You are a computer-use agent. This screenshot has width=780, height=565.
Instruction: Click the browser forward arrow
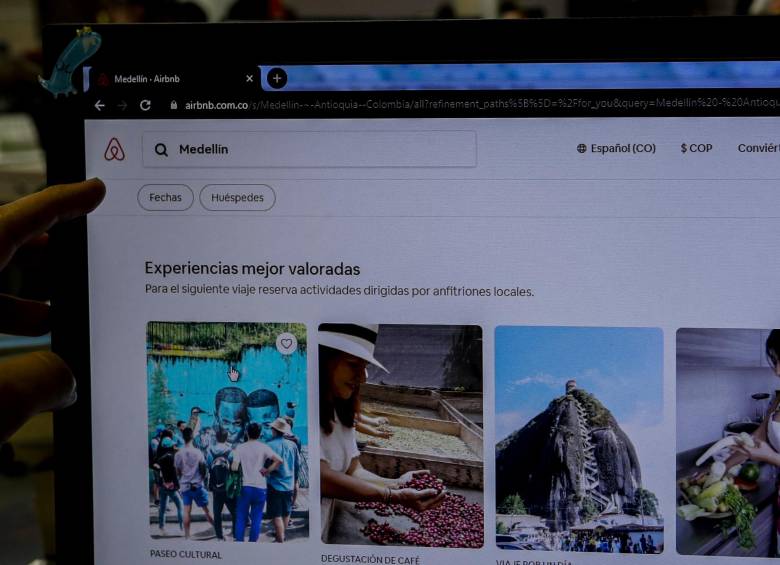pos(122,105)
